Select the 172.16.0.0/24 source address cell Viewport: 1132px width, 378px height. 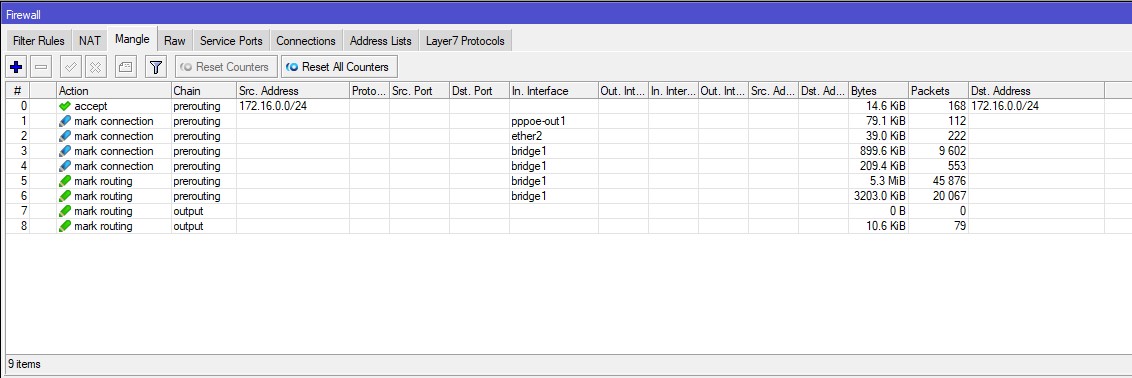point(292,106)
